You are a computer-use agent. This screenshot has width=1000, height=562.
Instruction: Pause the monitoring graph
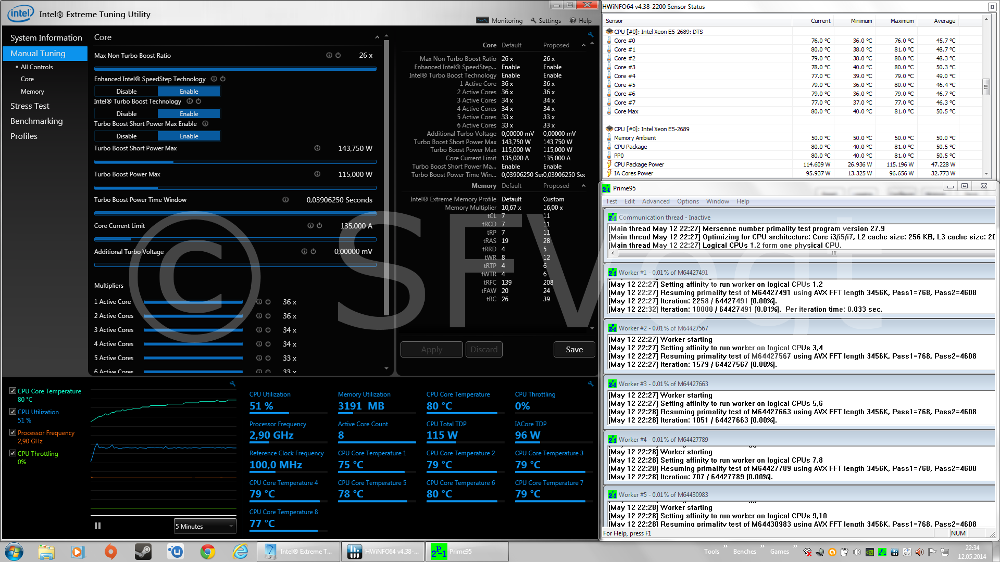98,526
